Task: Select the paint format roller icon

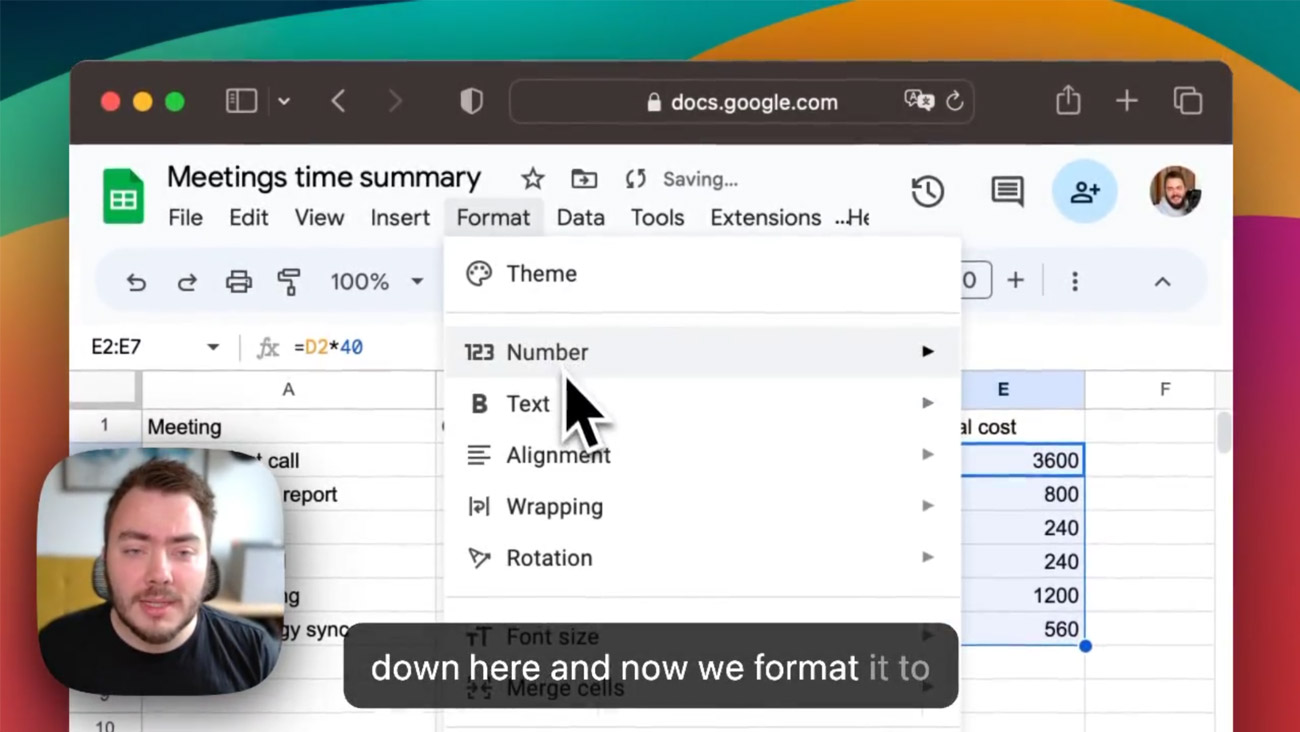Action: pyautogui.click(x=289, y=282)
